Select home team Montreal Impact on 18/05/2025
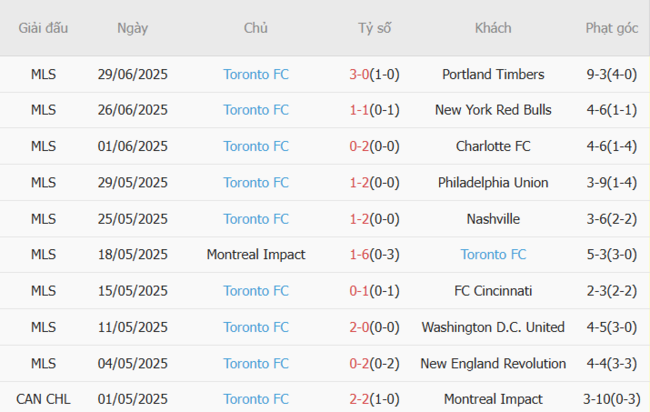This screenshot has width=650, height=412. pyautogui.click(x=256, y=255)
